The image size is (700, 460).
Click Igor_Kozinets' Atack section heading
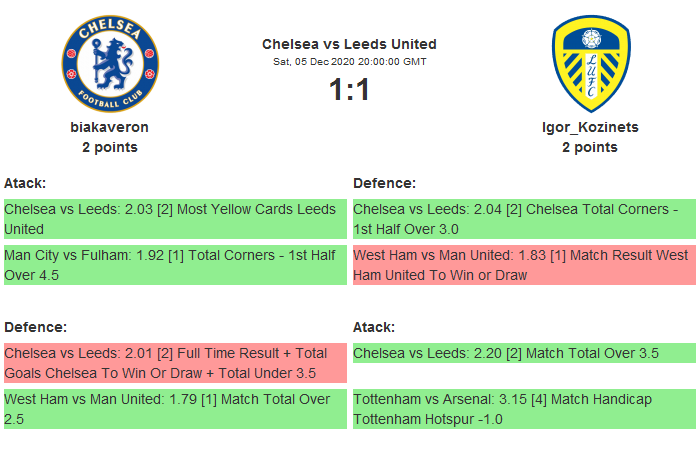pyautogui.click(x=374, y=327)
